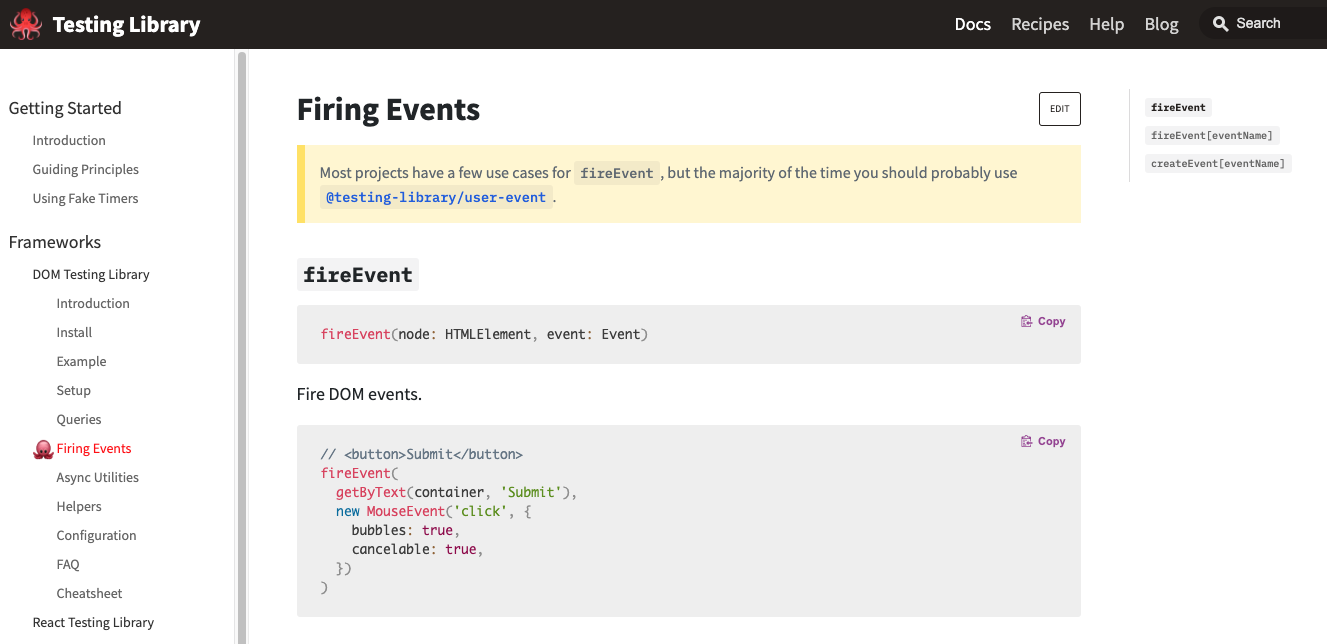This screenshot has height=644, width=1327.
Task: Open the Blog navigation item
Action: (x=1161, y=24)
